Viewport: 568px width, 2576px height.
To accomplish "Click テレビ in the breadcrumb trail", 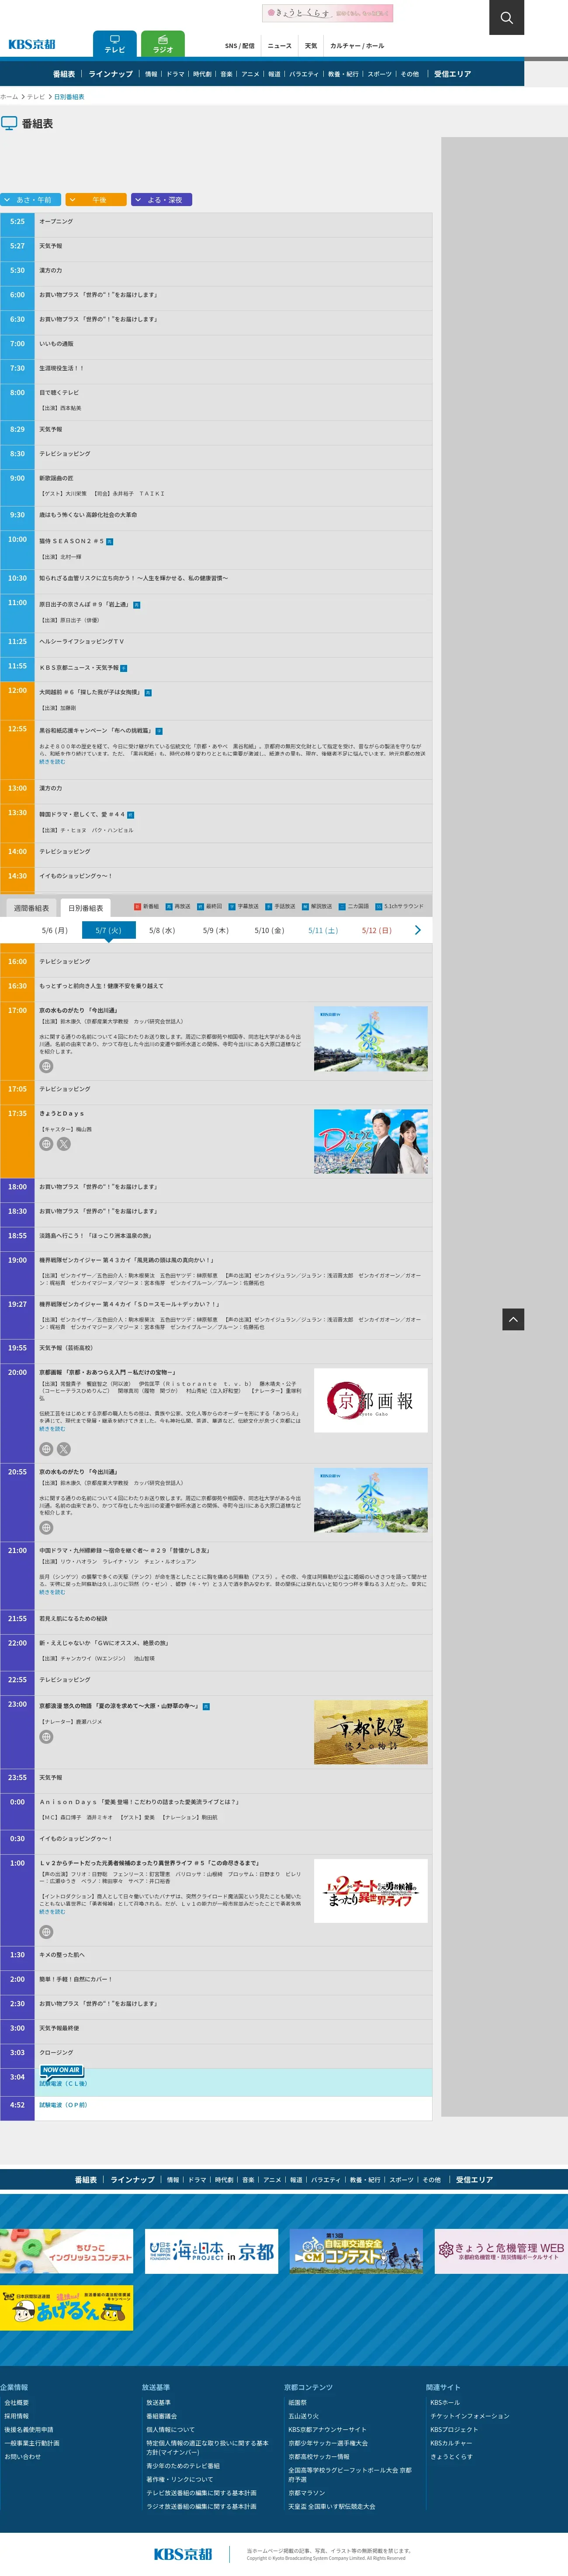I will pos(36,97).
